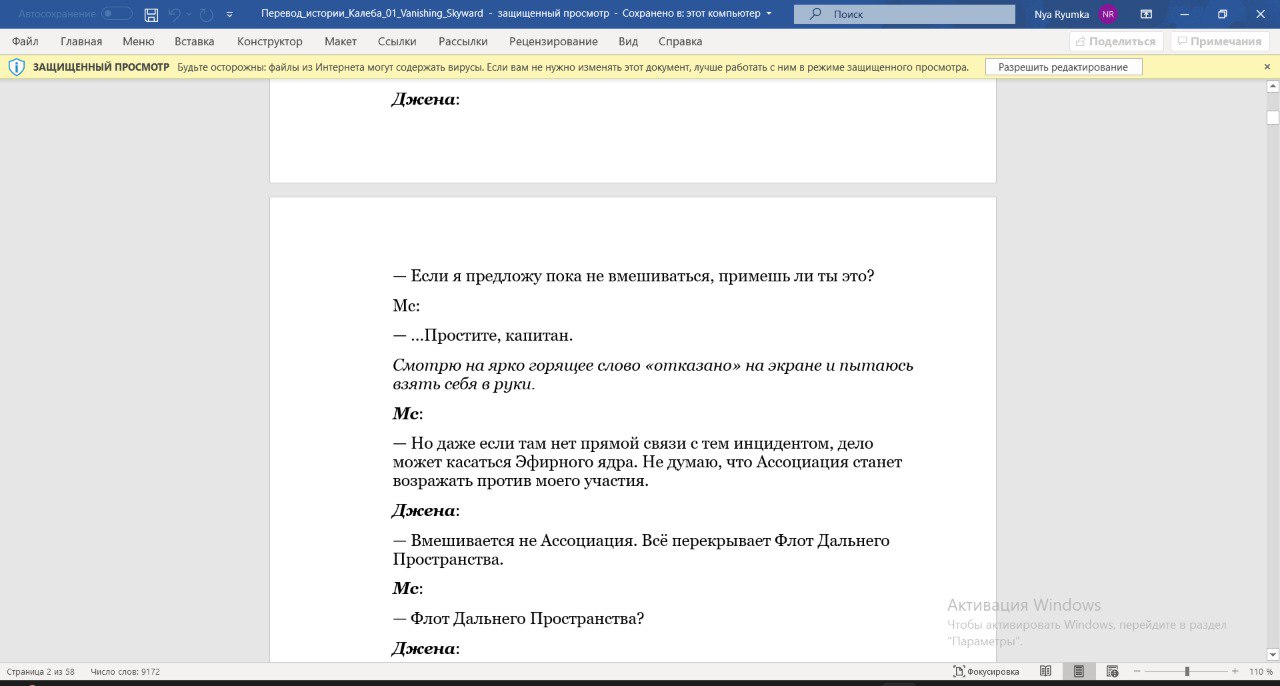Toggle the Автосохранение switch
The width and height of the screenshot is (1280, 686).
(x=117, y=14)
